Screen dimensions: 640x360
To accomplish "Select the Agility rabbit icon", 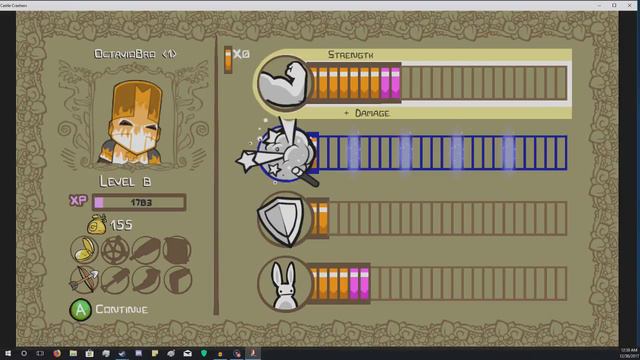I will [x=284, y=284].
